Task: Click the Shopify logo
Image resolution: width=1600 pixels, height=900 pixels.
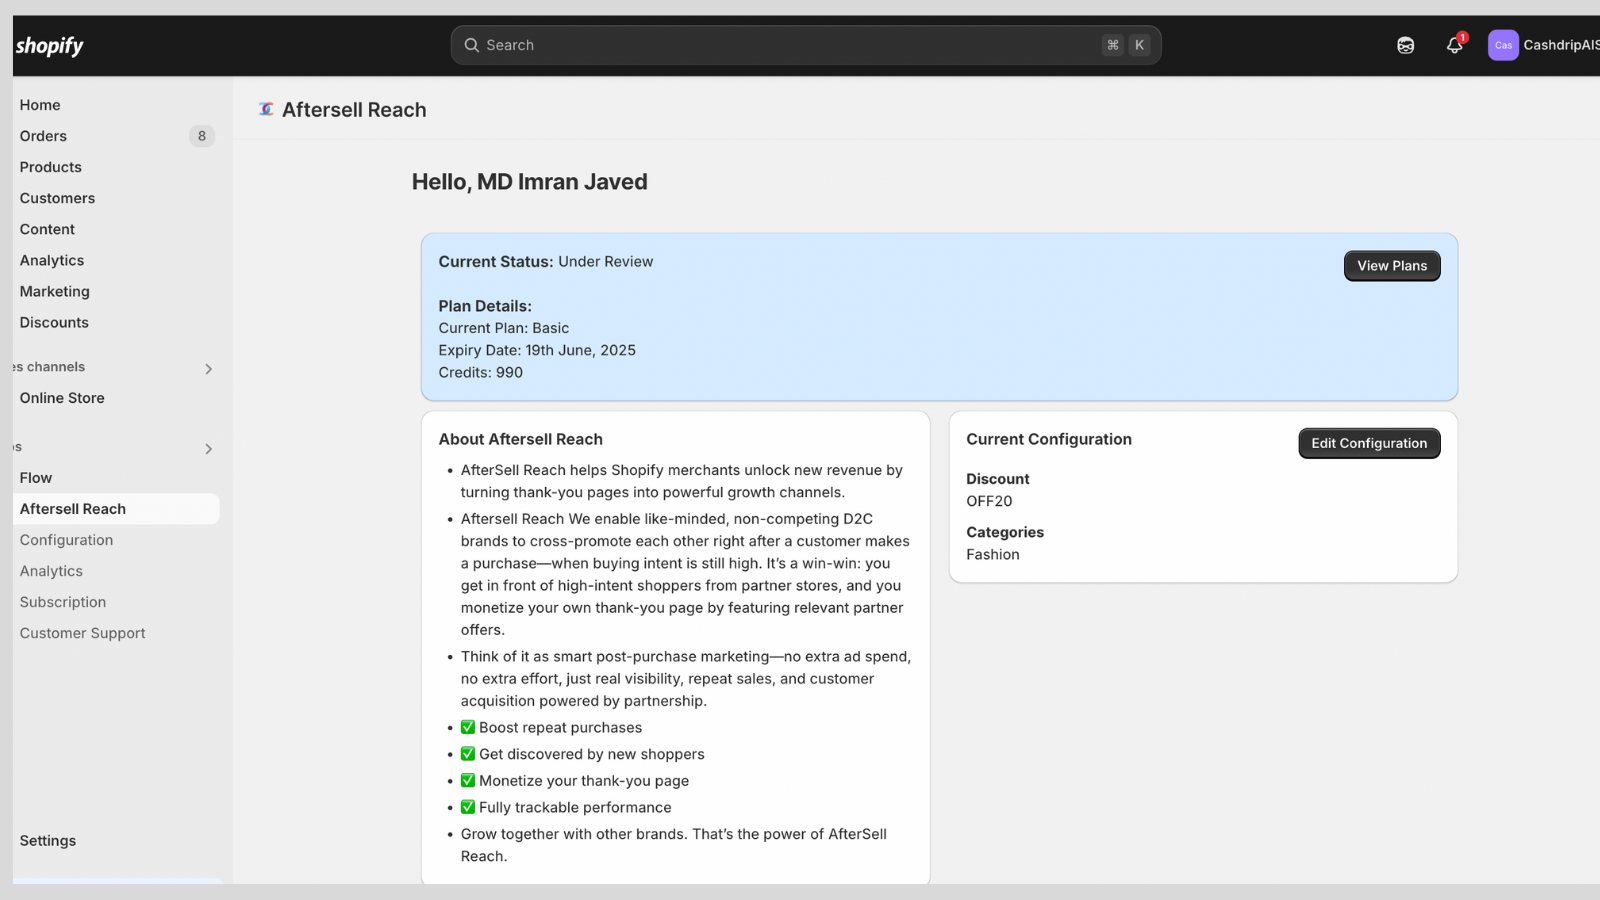Action: point(49,45)
